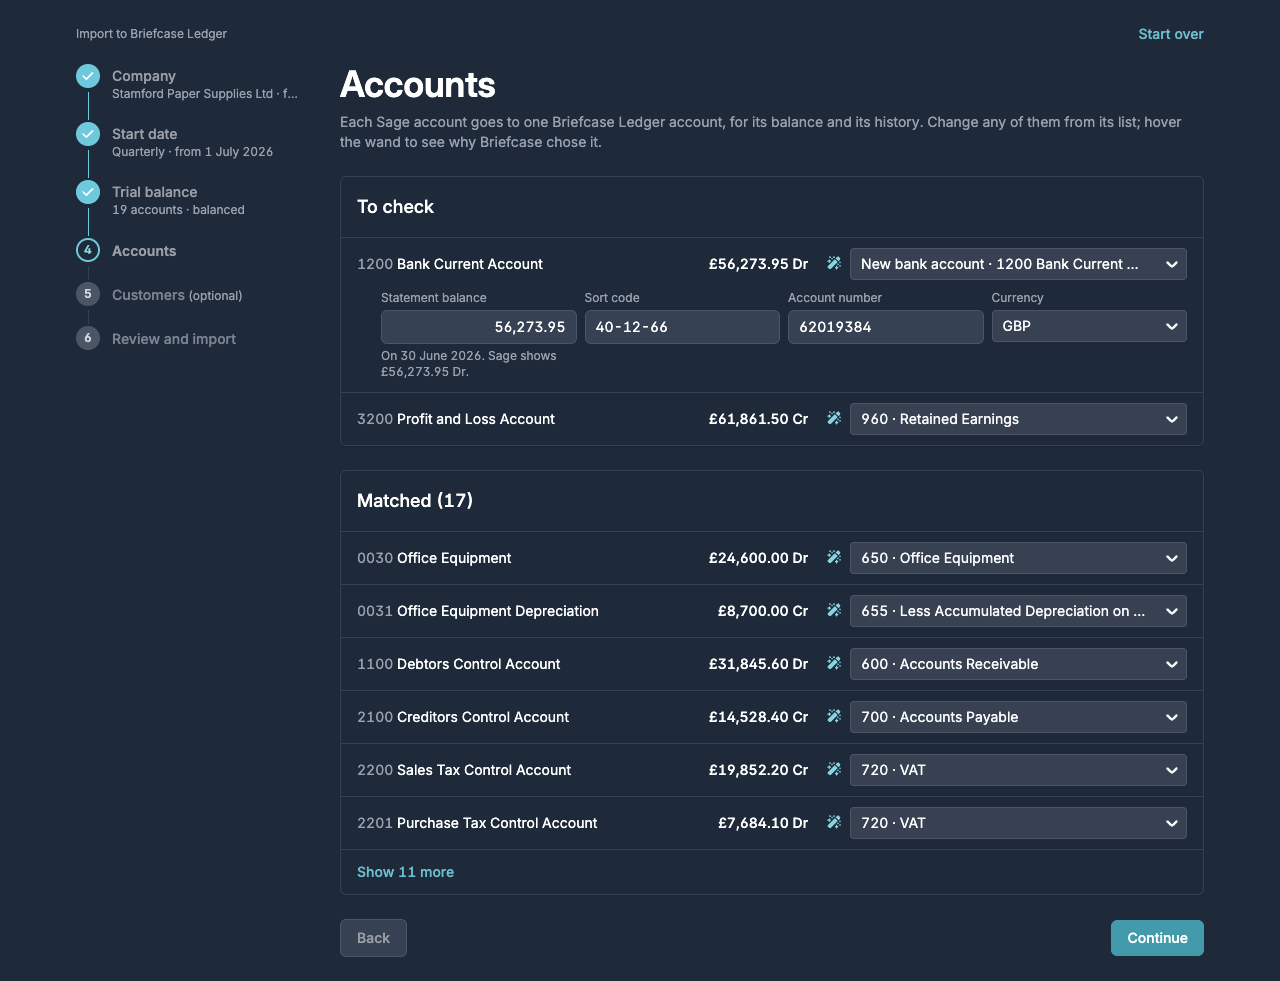Click the Matched (17) heading
Image resolution: width=1280 pixels, height=981 pixels.
(x=415, y=500)
